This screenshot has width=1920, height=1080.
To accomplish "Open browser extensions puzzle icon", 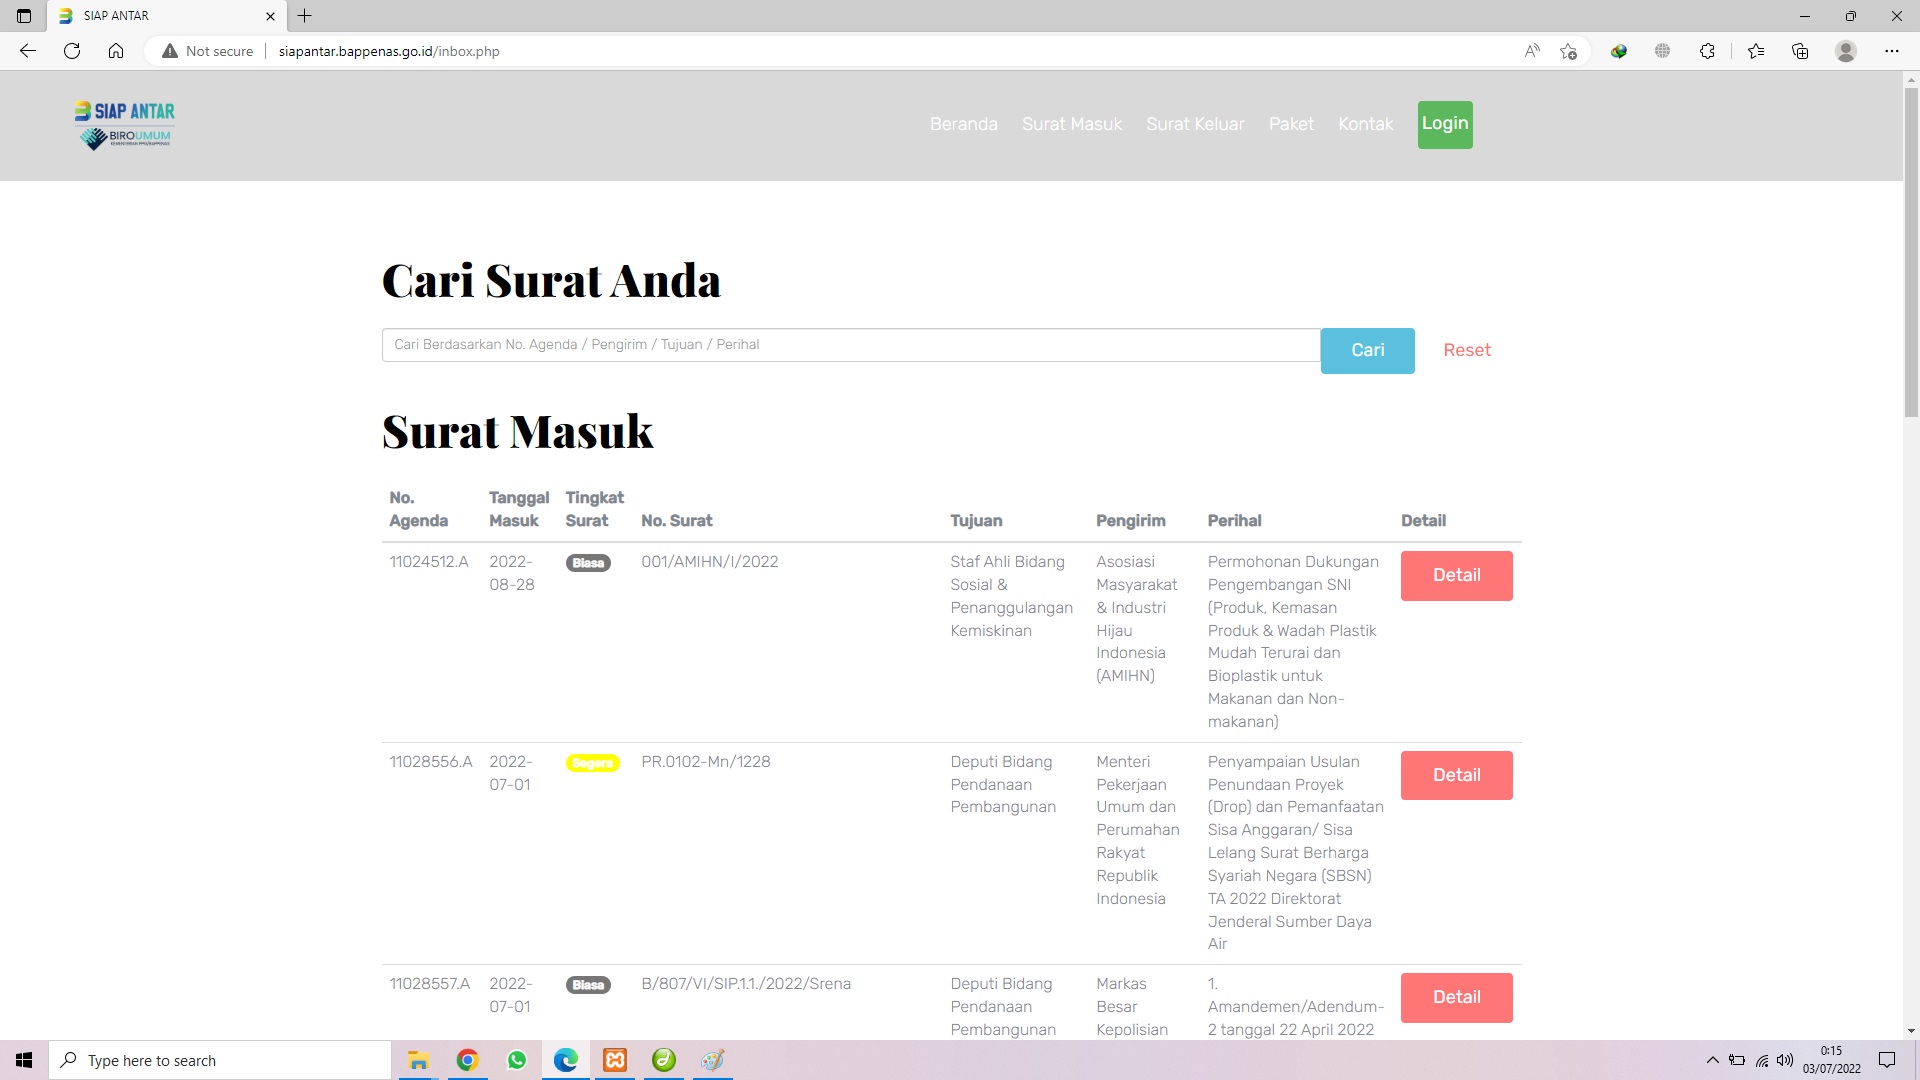I will (x=1707, y=51).
